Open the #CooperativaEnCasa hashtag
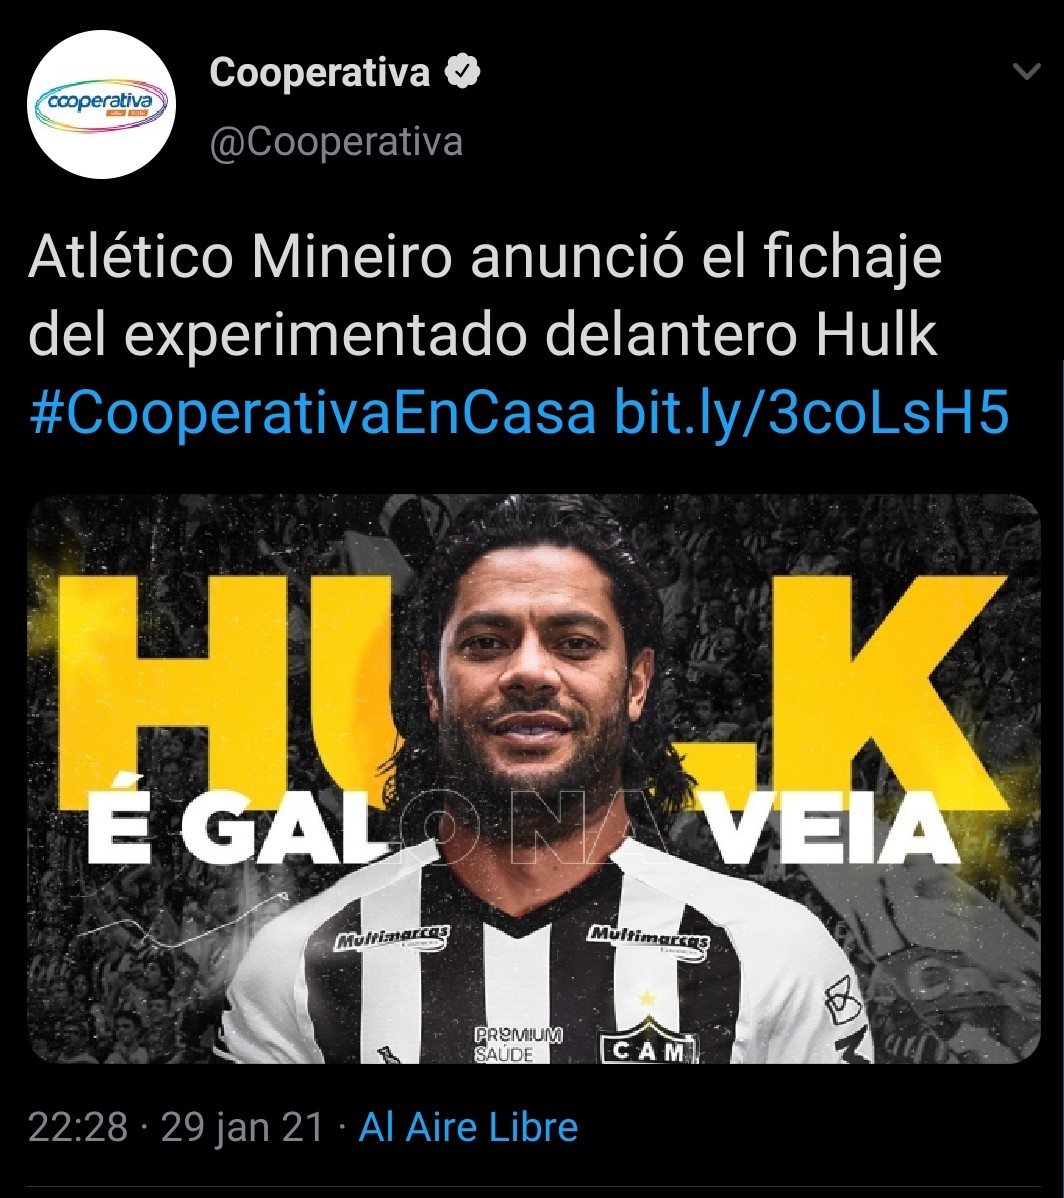This screenshot has width=1064, height=1198. click(x=312, y=413)
